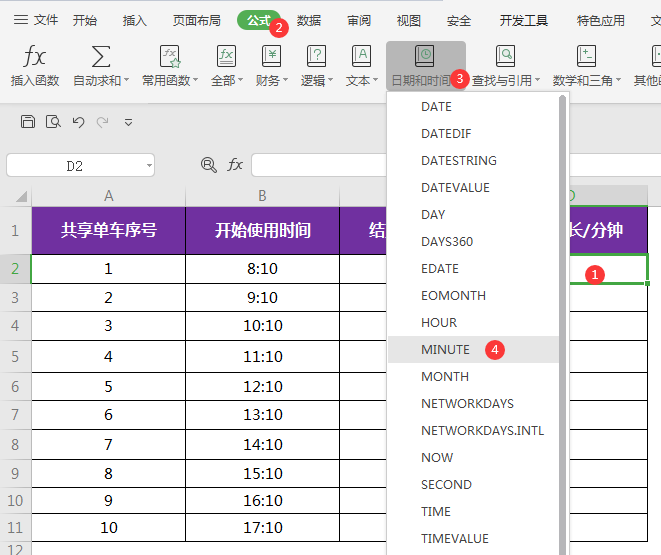The width and height of the screenshot is (661, 555).
Task: Switch to the Data (数据) tab
Action: coord(309,20)
